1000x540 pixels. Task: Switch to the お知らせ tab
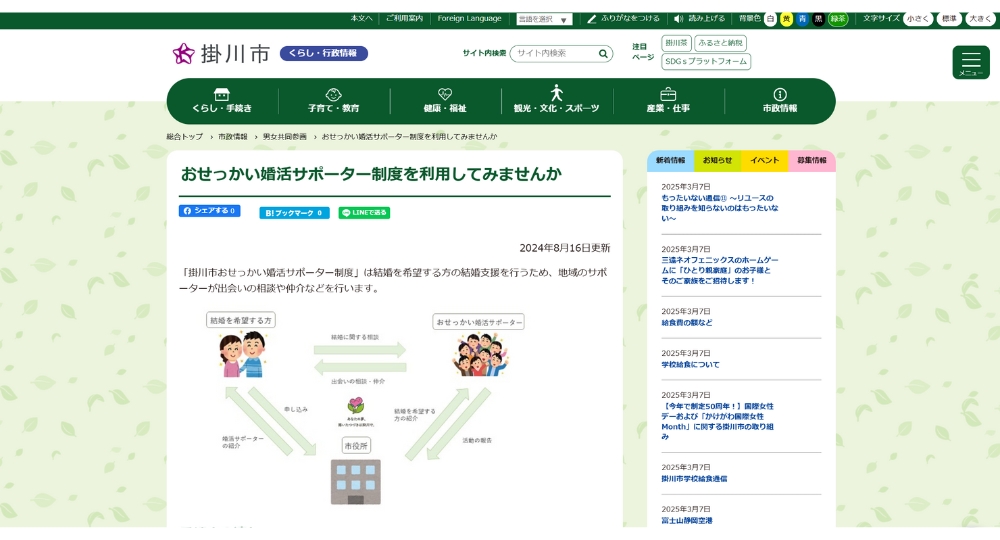click(717, 160)
